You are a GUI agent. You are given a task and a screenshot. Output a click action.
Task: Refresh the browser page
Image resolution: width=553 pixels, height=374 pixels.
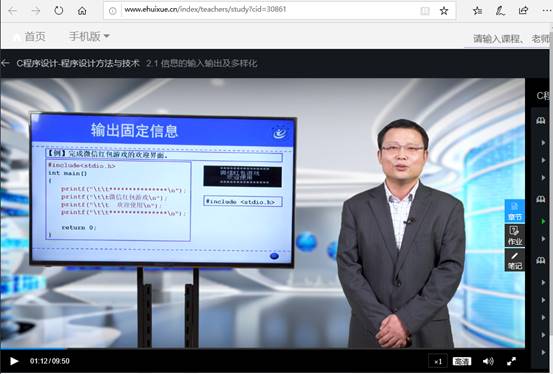click(59, 11)
